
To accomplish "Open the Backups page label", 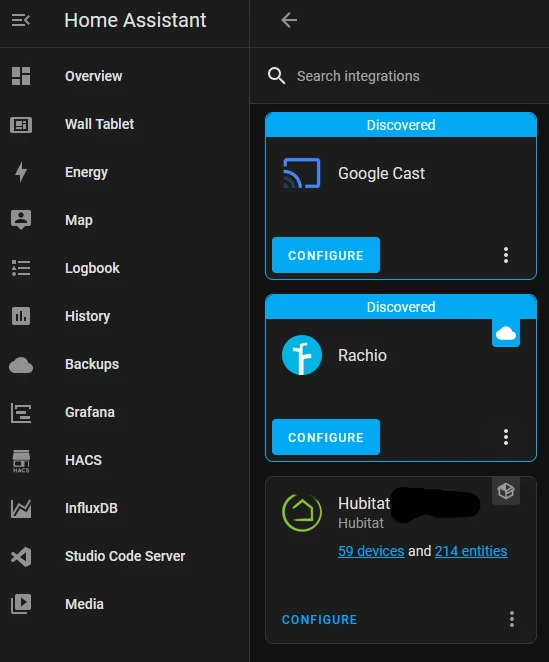I will 92,364.
